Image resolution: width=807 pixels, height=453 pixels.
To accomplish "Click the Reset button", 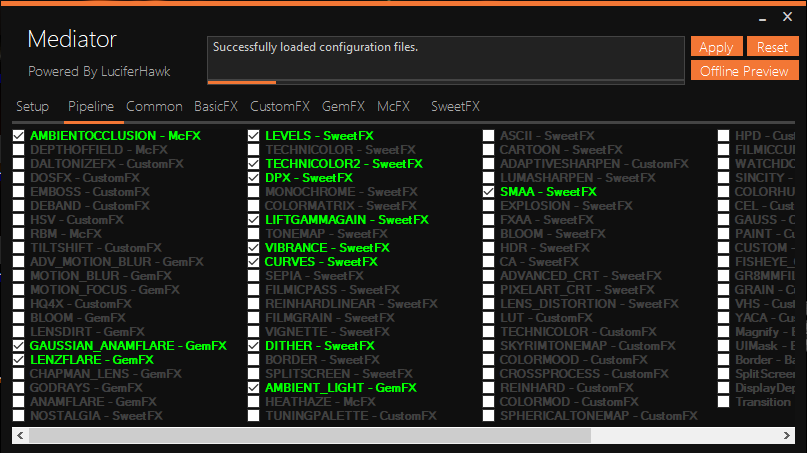I will (773, 47).
